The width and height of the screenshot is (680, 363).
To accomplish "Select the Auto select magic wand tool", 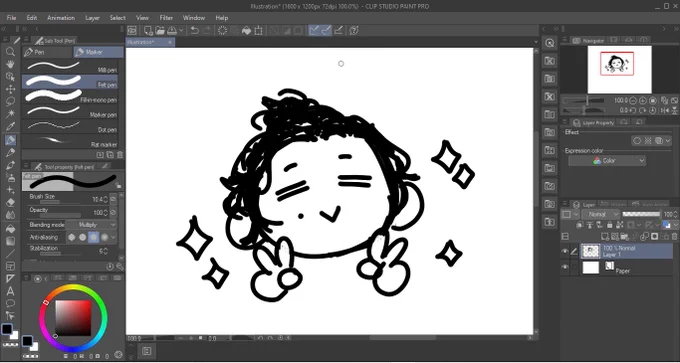I will tap(10, 114).
